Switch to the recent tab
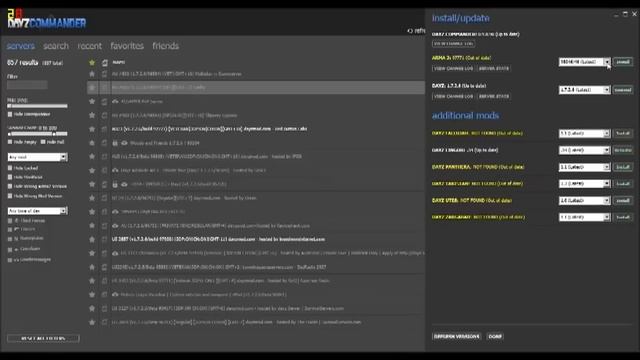This screenshot has width=640, height=360. [89, 46]
